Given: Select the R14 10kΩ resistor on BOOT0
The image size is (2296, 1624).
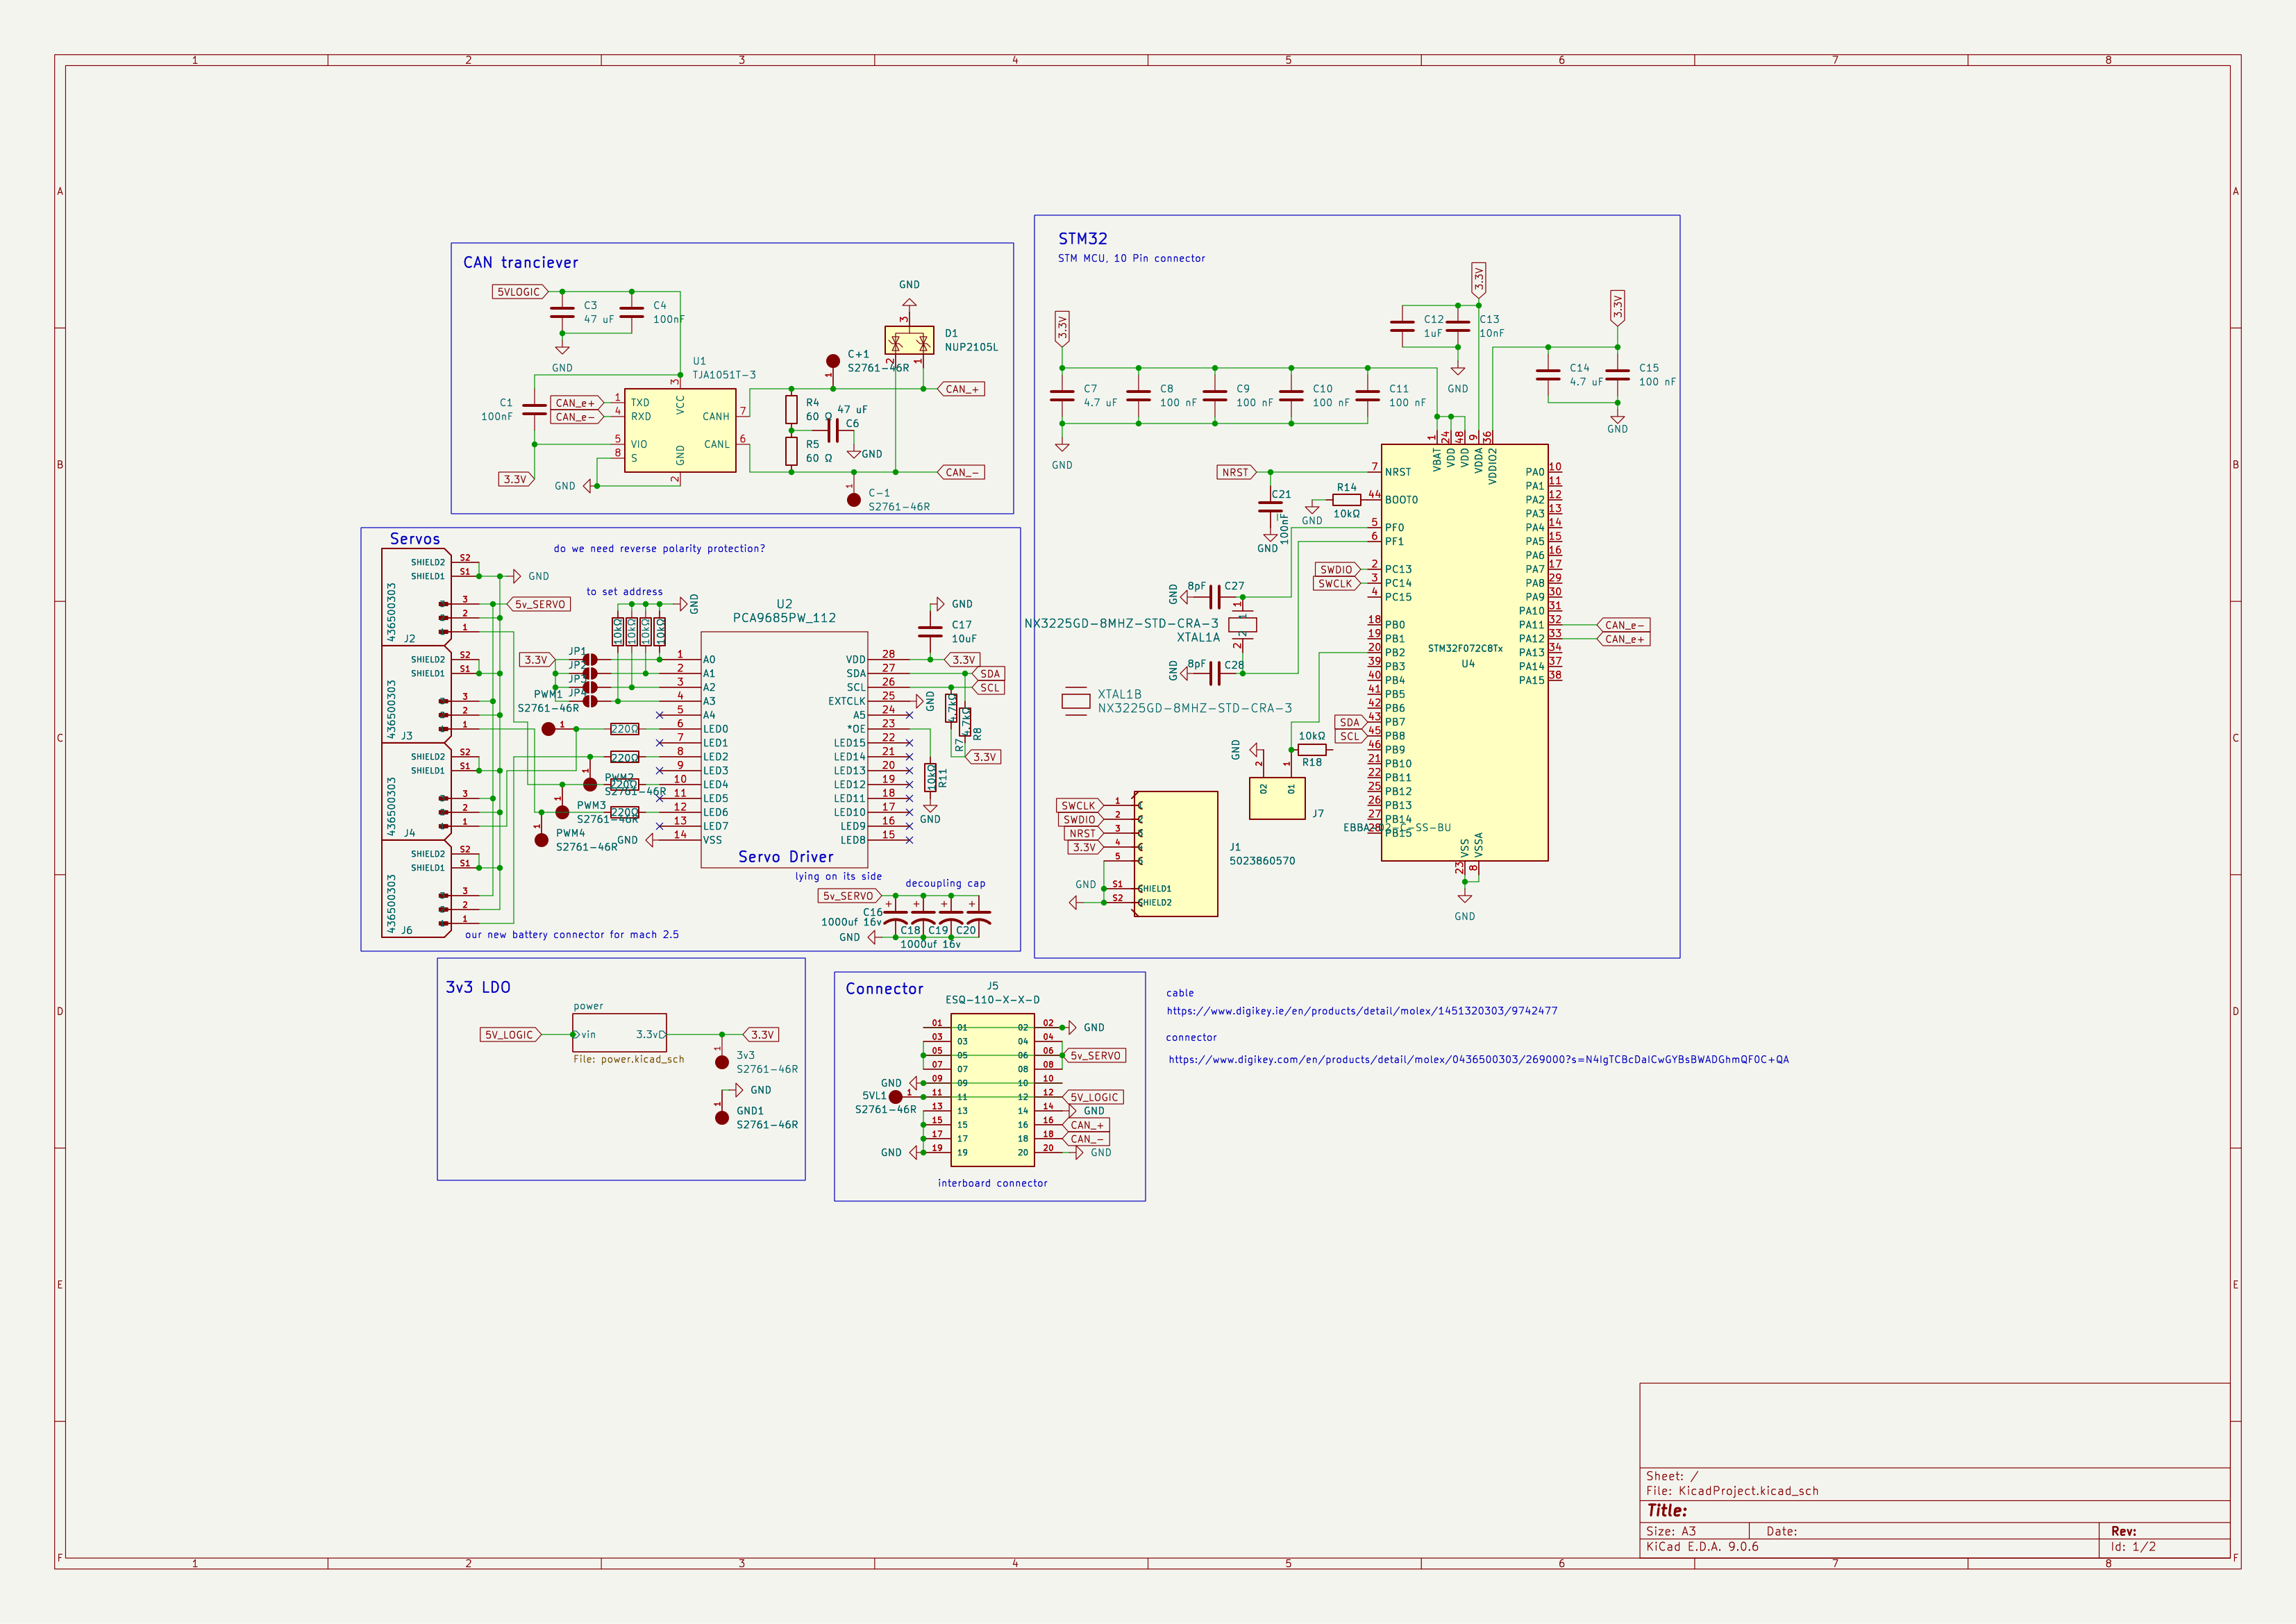Looking at the screenshot, I should pyautogui.click(x=1347, y=499).
